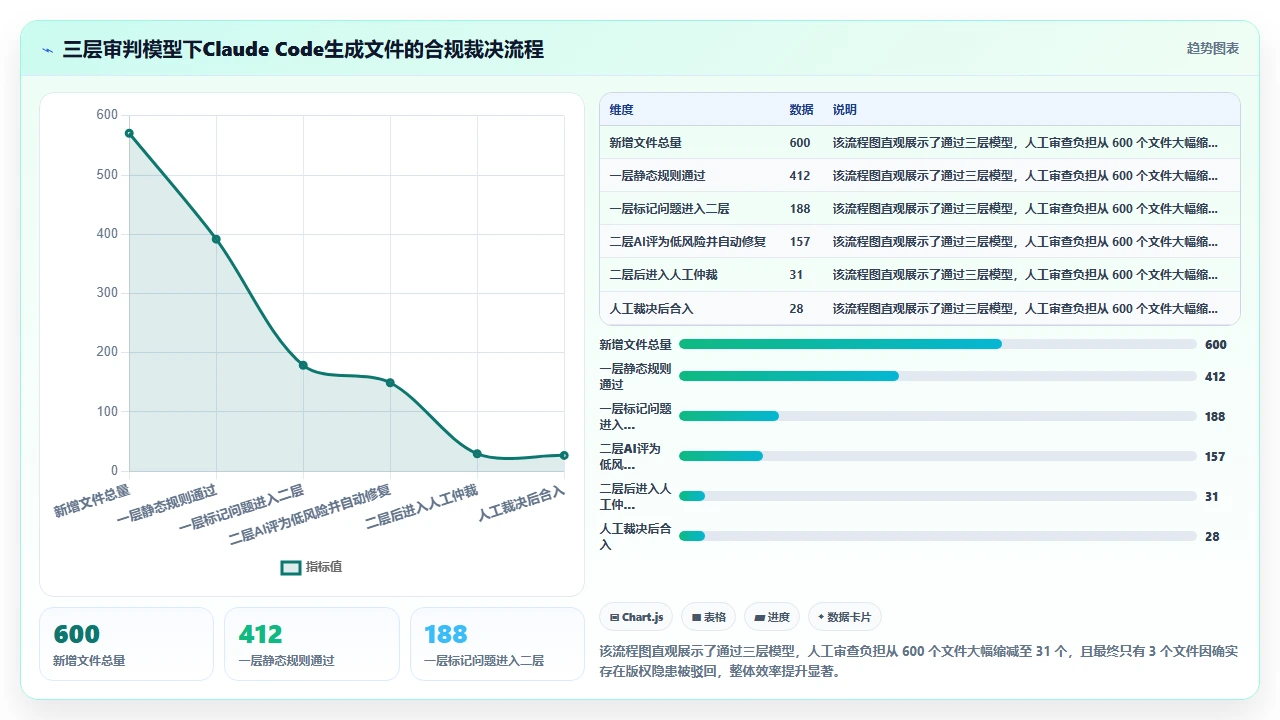
Task: Click the summary paragraph below the chips
Action: click(919, 661)
